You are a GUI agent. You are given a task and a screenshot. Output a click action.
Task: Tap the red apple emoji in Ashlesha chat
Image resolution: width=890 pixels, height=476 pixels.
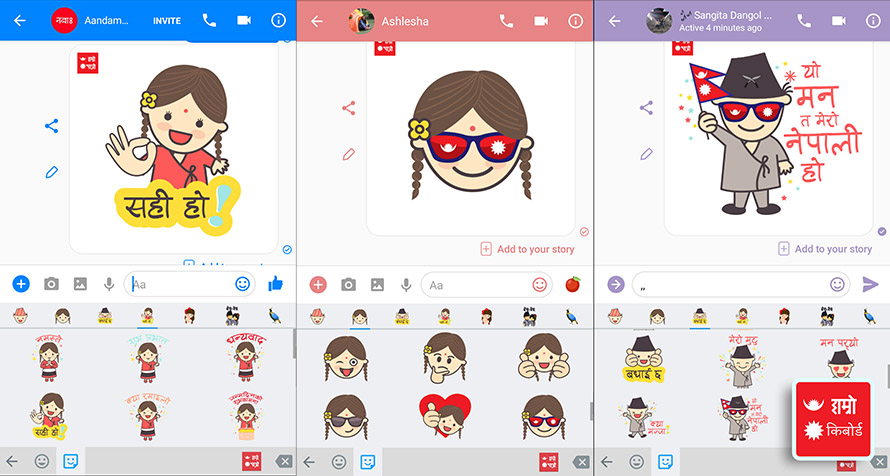pos(573,284)
